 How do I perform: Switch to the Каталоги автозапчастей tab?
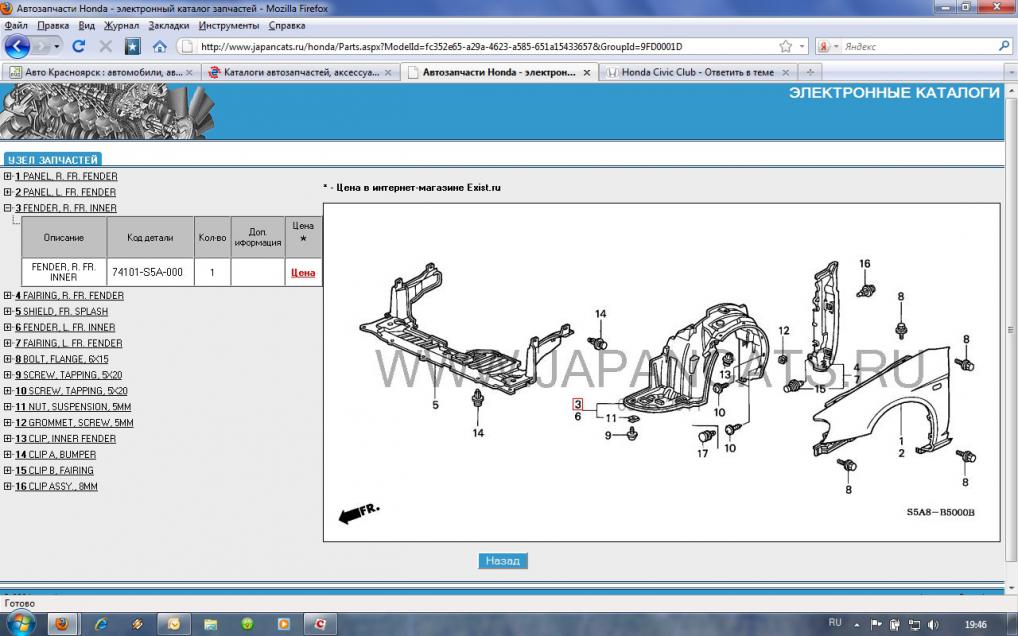(x=299, y=72)
